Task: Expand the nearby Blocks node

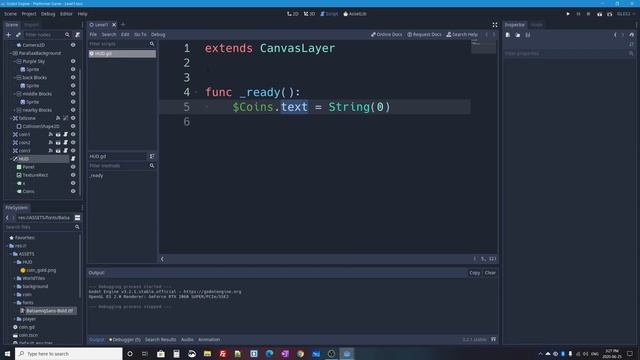Action: click(15, 110)
